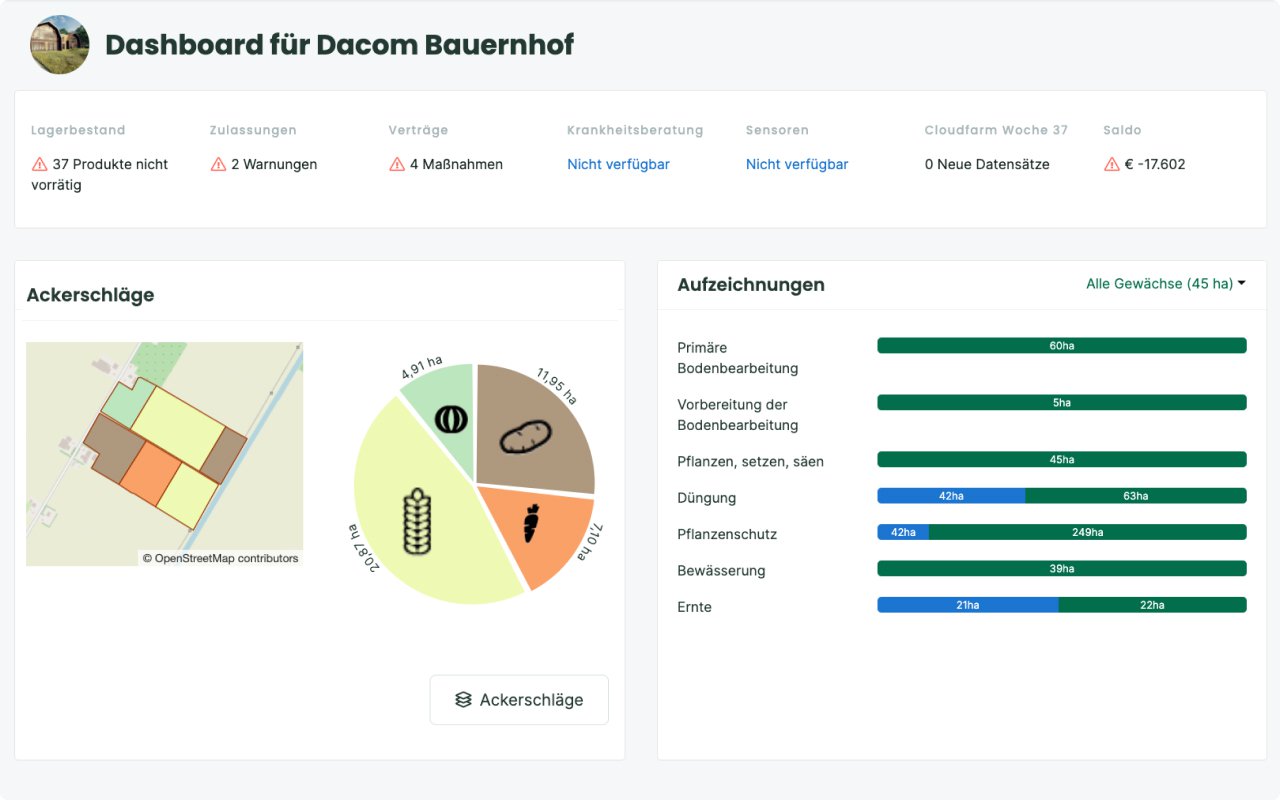The height and width of the screenshot is (800, 1280).
Task: Click the 20,87 ha pie label
Action: [x=364, y=547]
